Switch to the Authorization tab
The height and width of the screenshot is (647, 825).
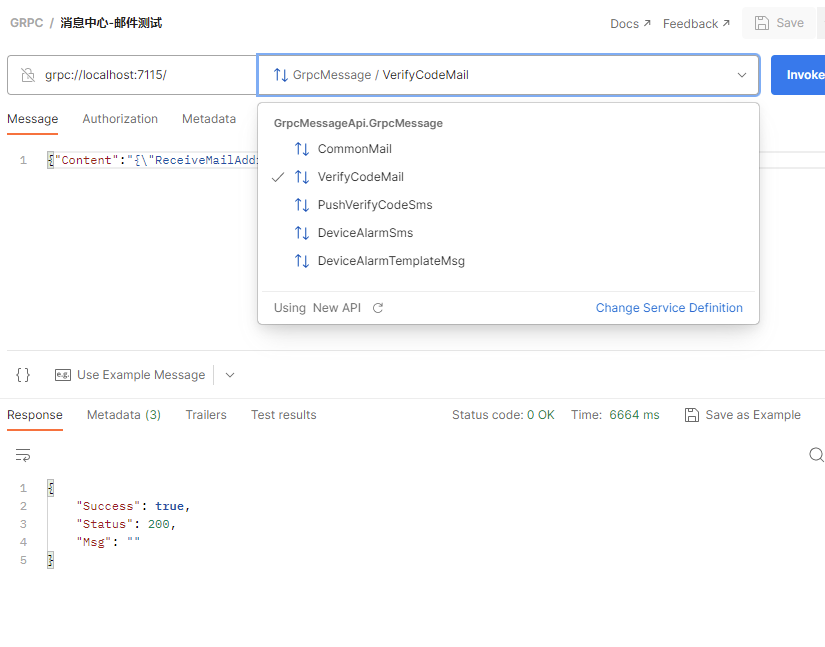[x=120, y=119]
